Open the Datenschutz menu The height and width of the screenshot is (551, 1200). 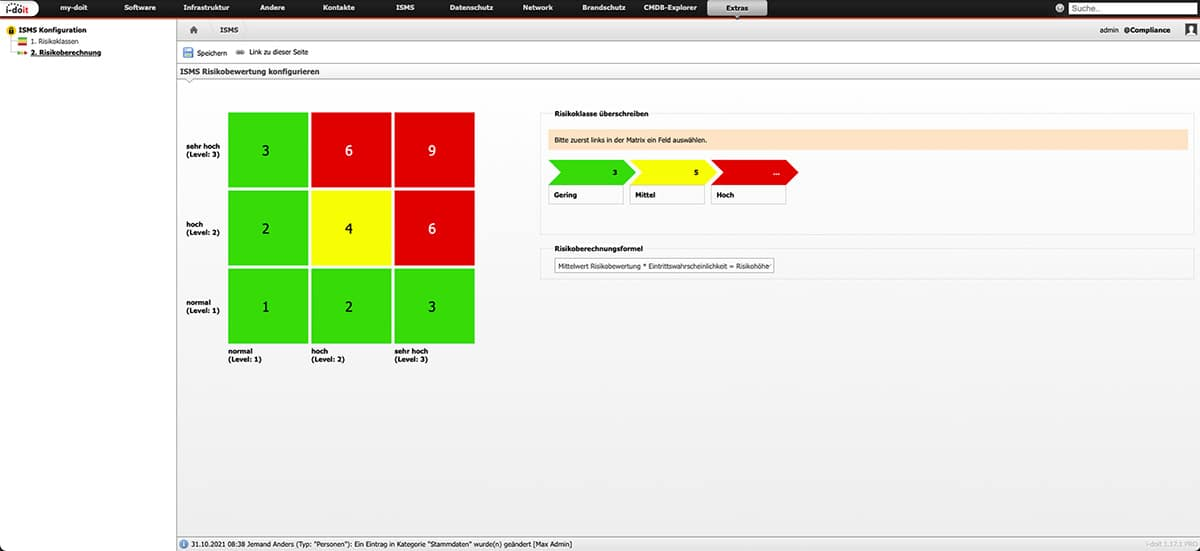(470, 7)
